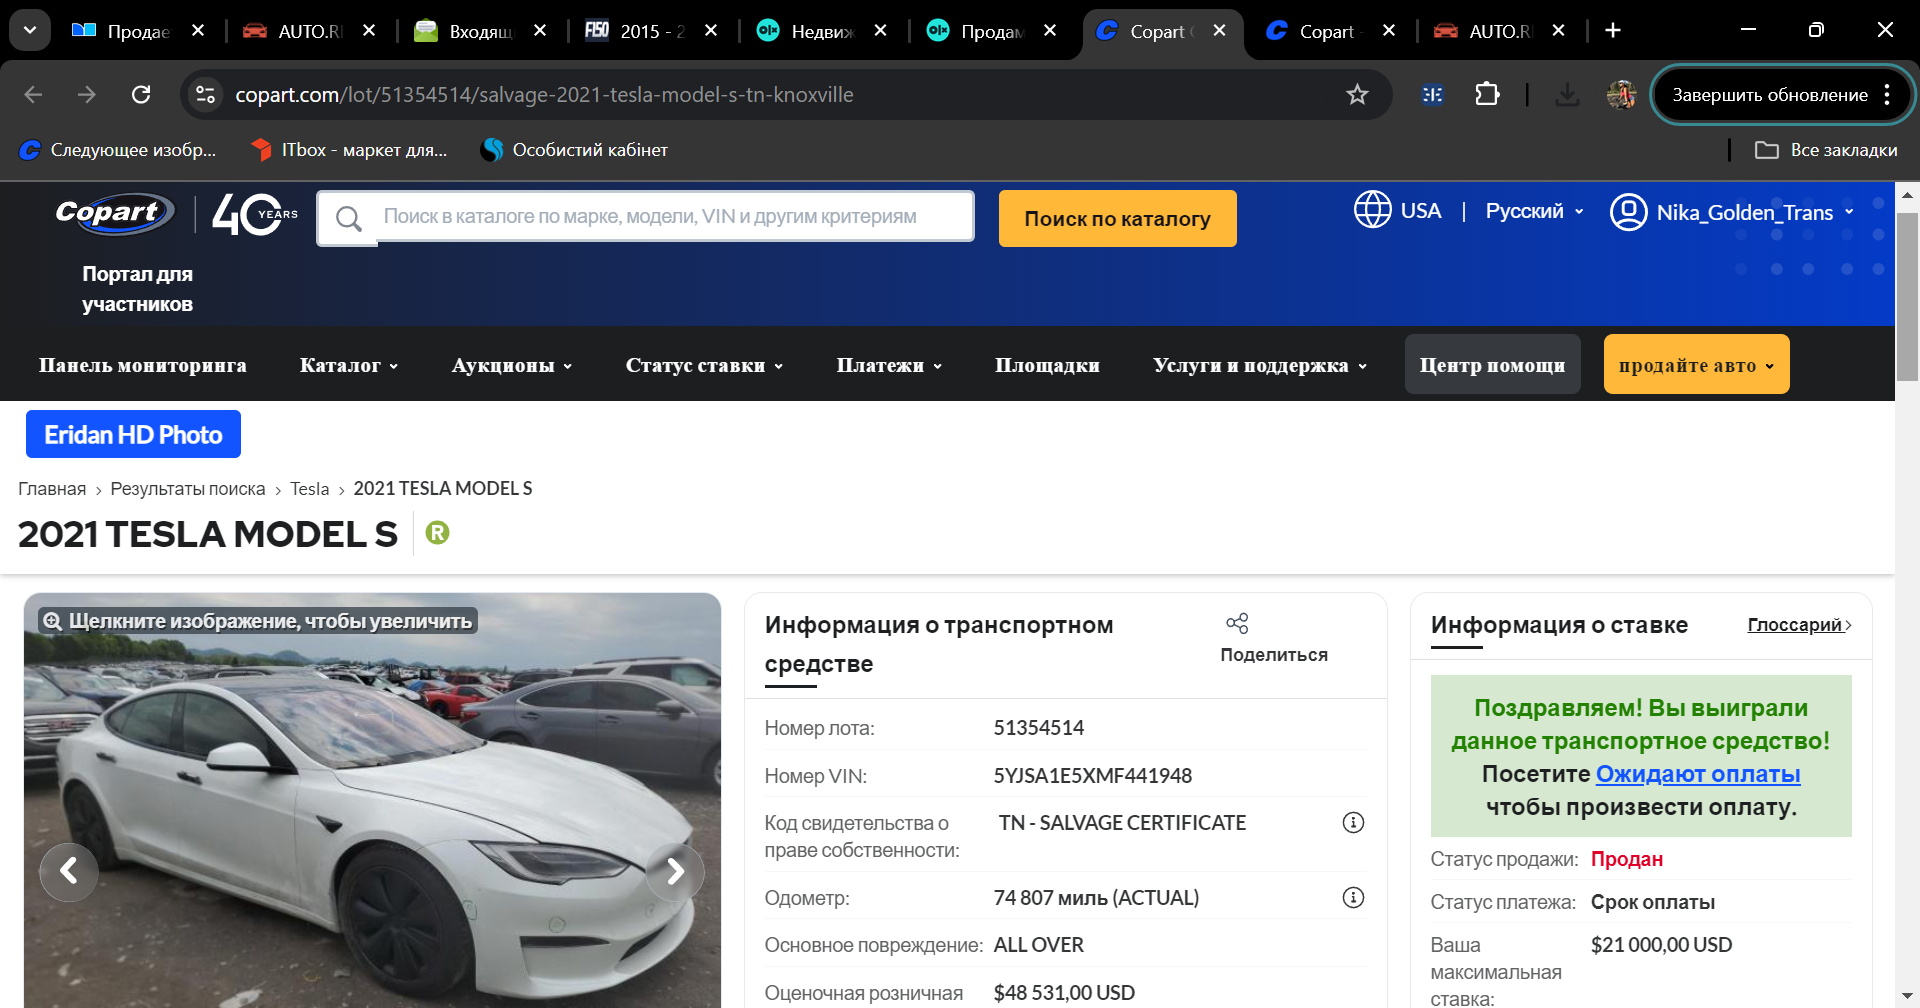Viewport: 1920px width, 1008px height.
Task: Expand the Русский language dropdown
Action: tap(1533, 211)
